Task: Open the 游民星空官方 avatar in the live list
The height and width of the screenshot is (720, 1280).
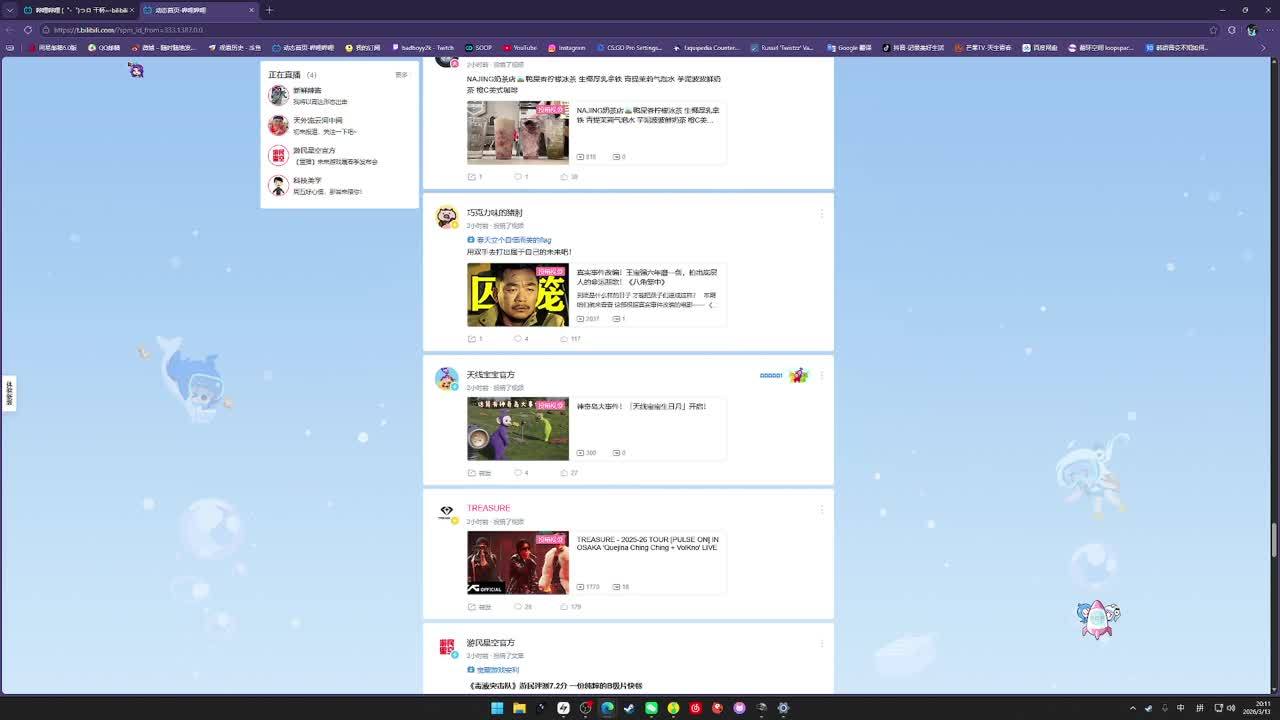Action: (278, 155)
